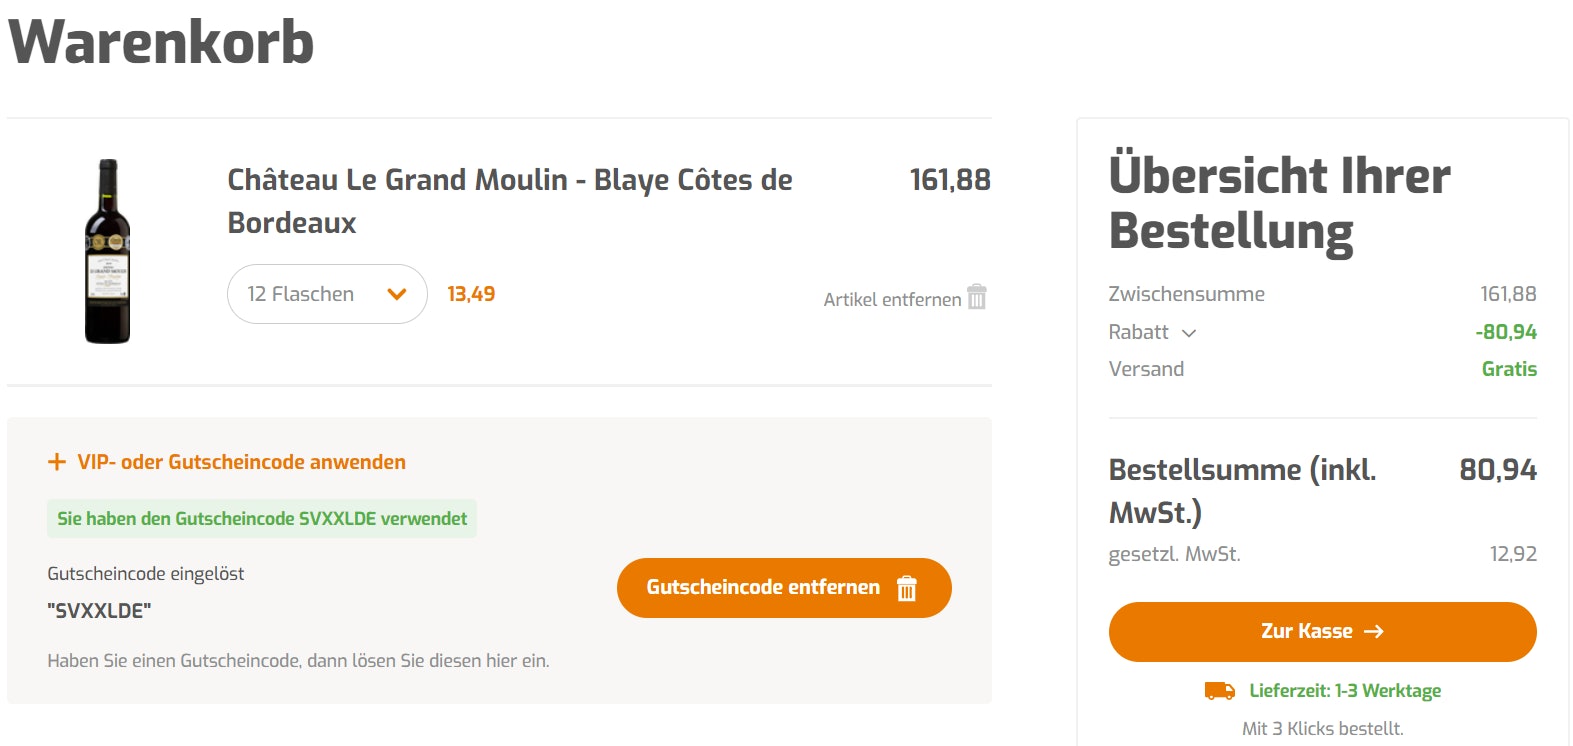Click the 13,49 unit price label

coord(470,293)
